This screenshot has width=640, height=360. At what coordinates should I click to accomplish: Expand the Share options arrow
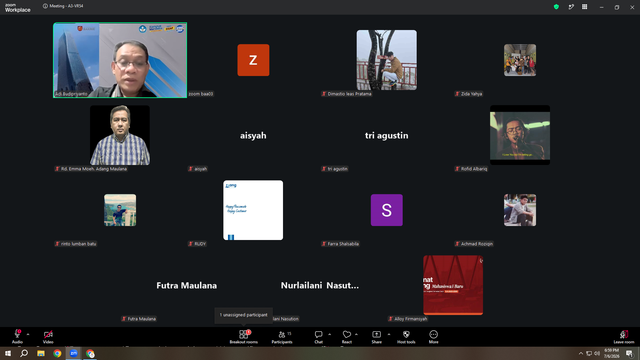(389, 334)
